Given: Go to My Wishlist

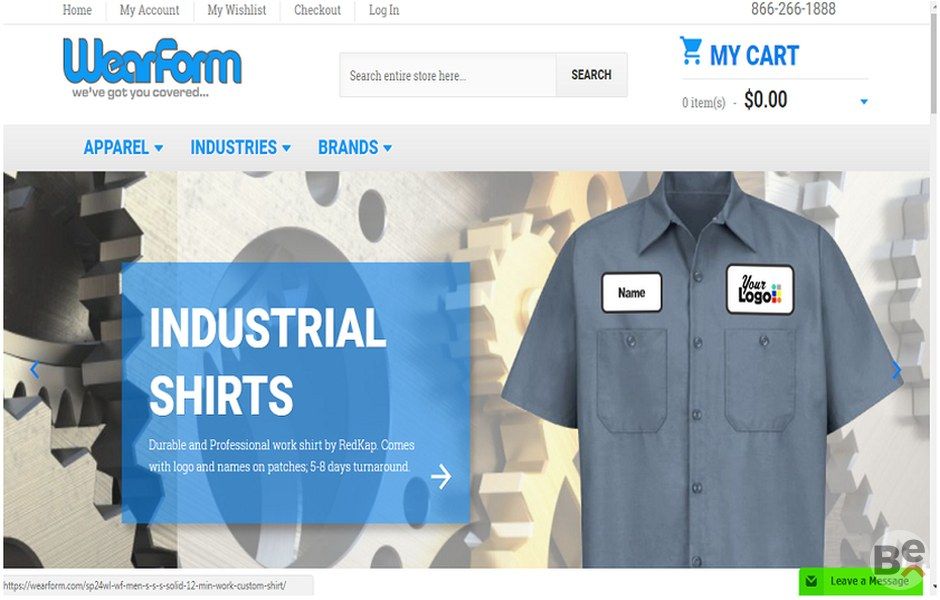Looking at the screenshot, I should click(237, 10).
